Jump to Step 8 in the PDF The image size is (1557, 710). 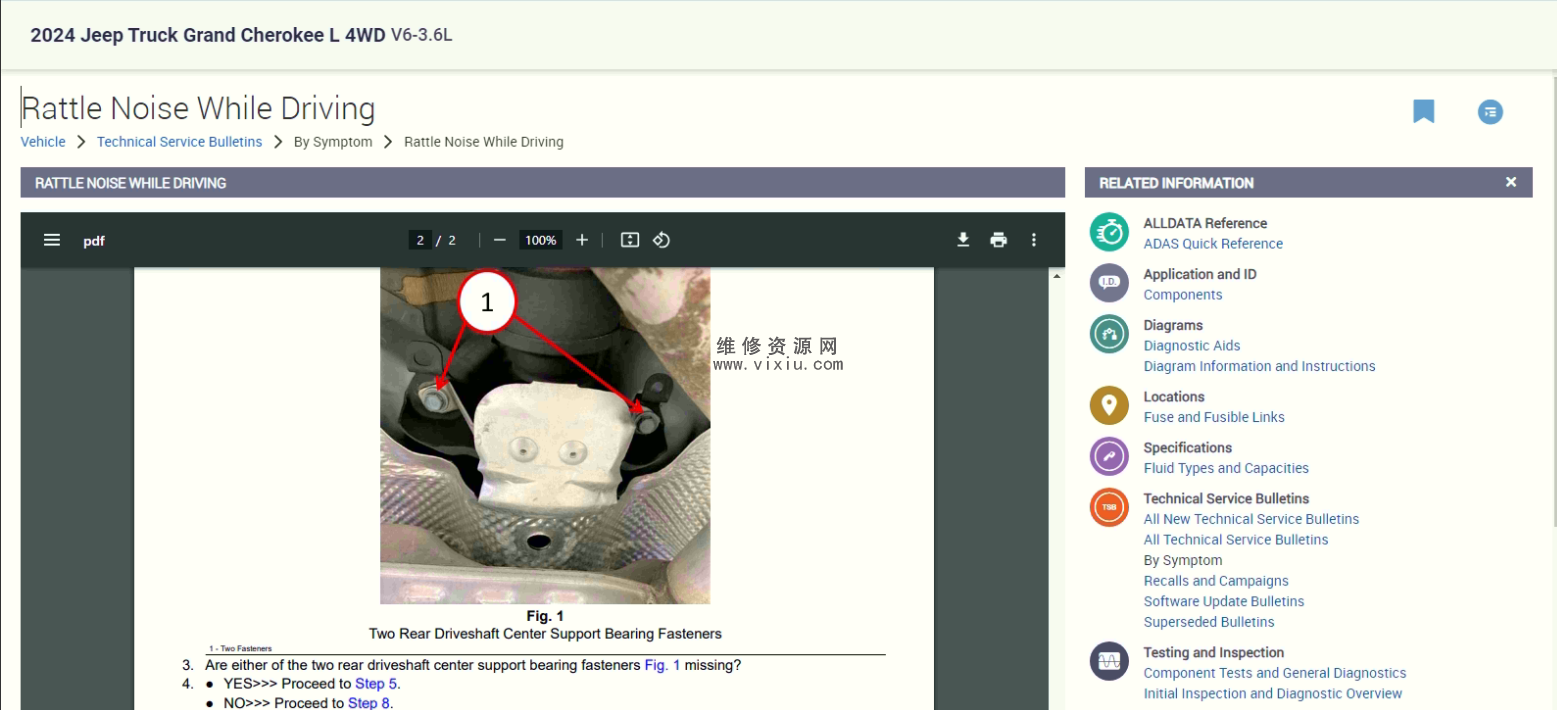click(x=369, y=703)
